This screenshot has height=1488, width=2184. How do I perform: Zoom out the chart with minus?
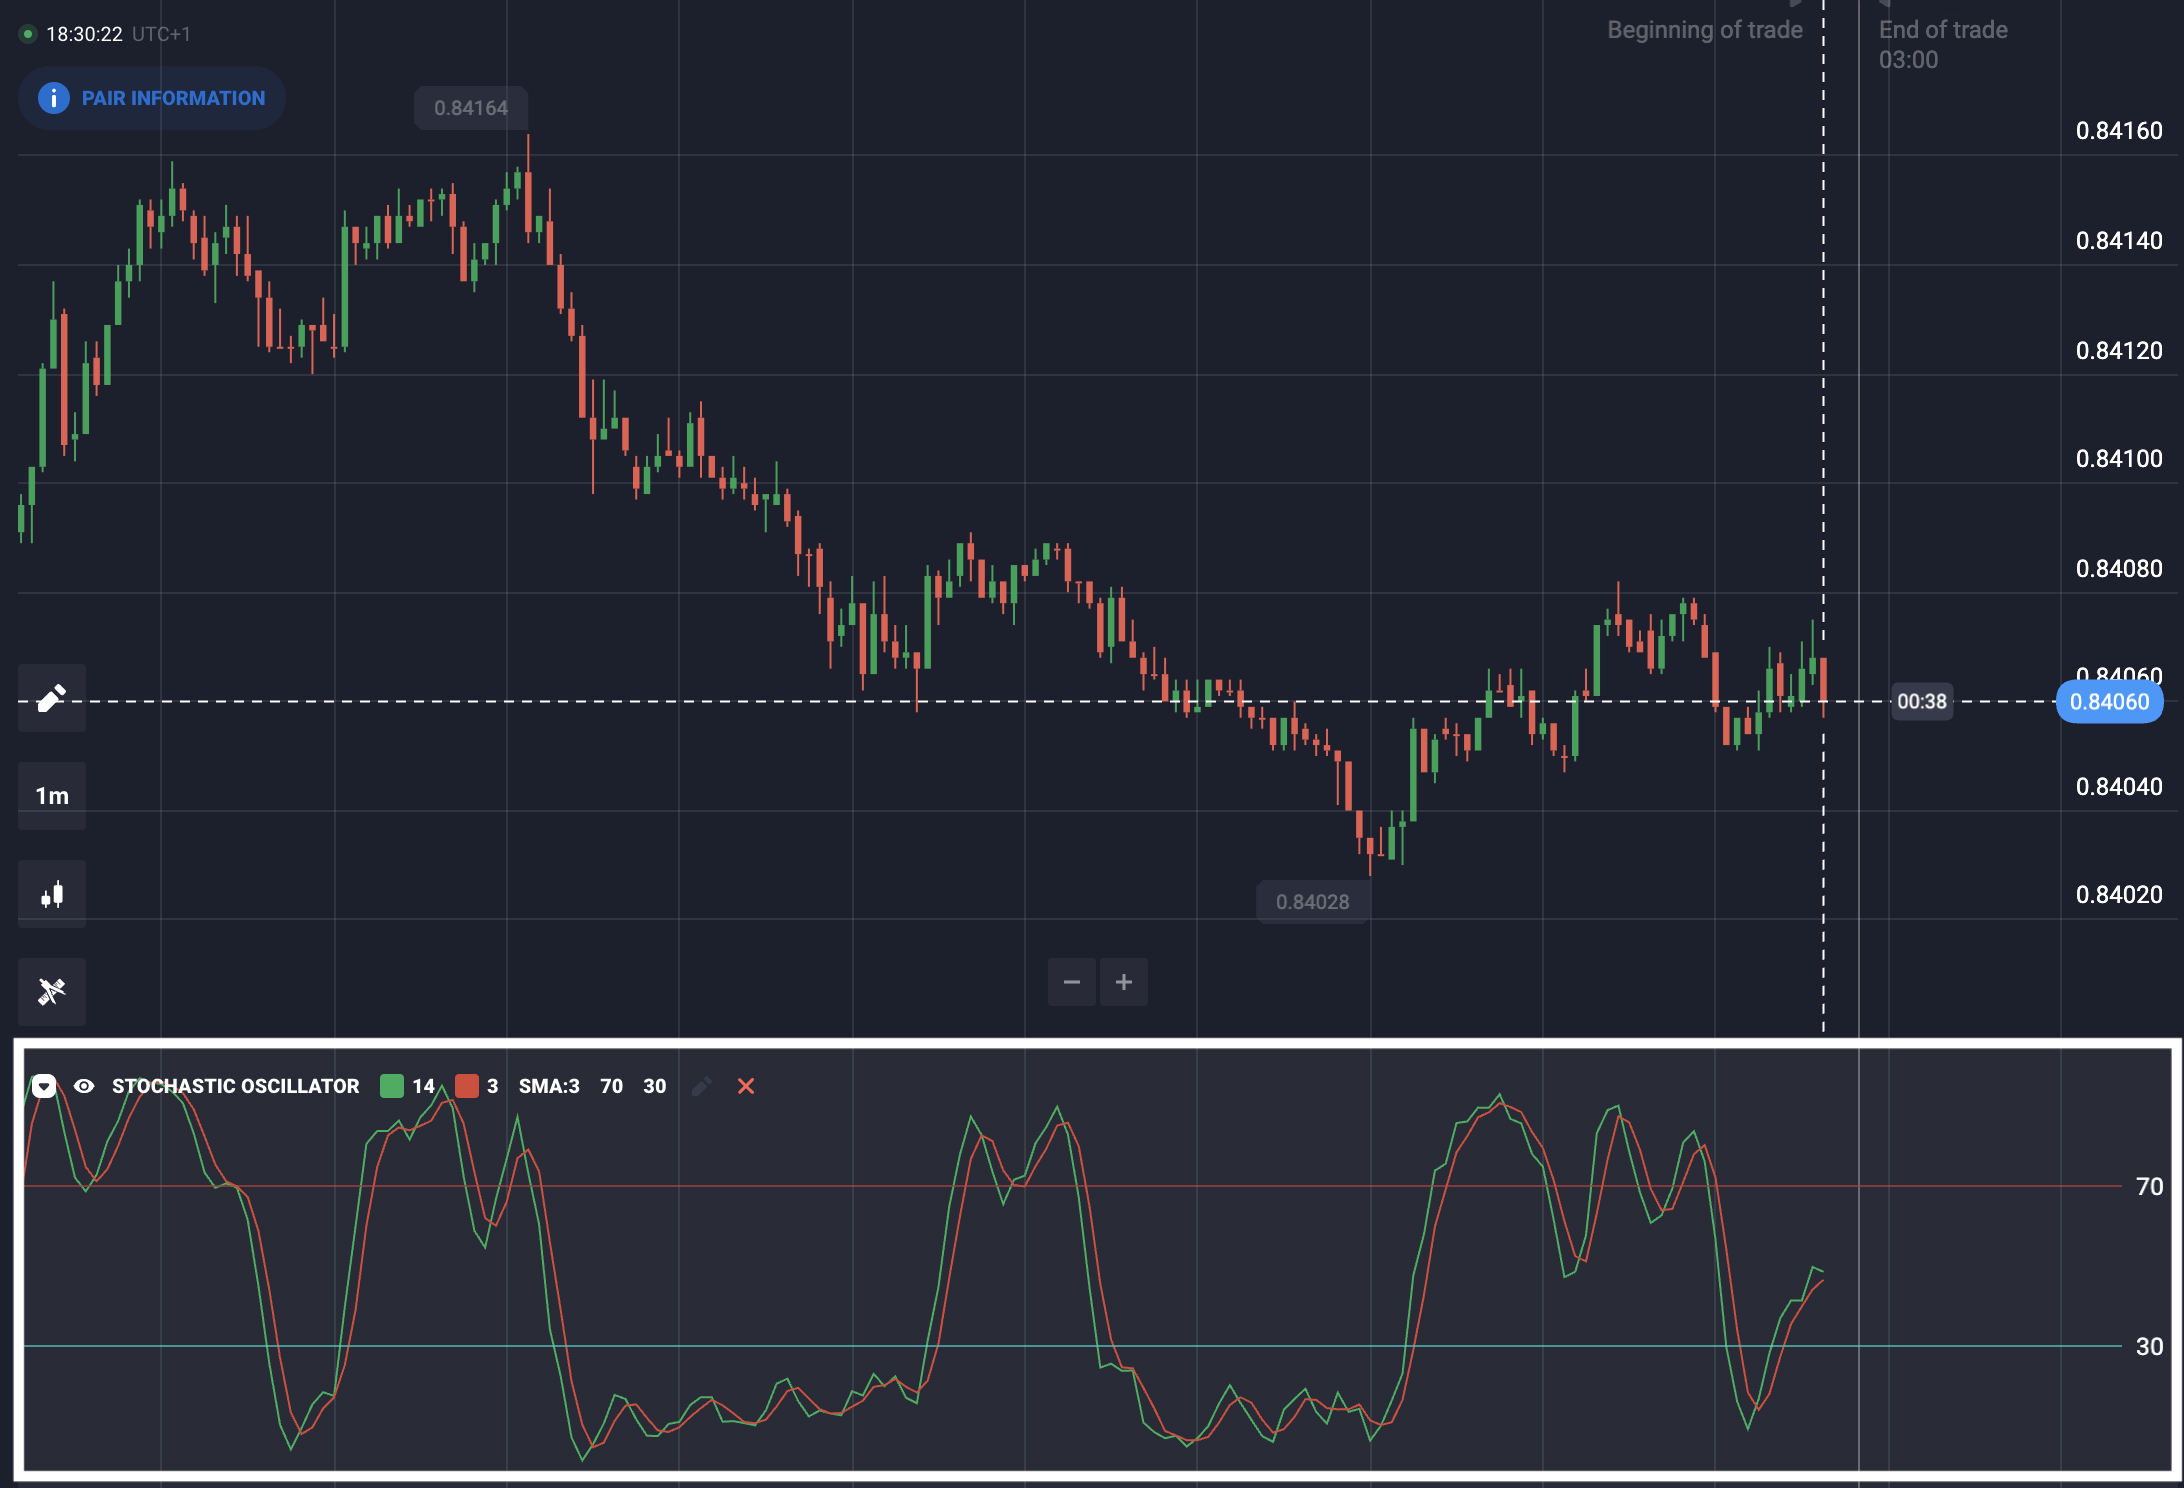click(1072, 982)
